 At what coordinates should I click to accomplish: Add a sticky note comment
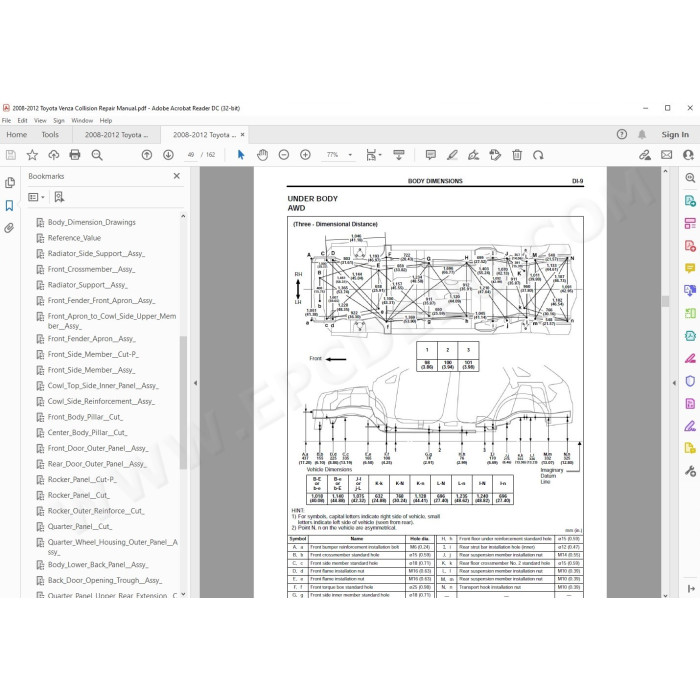431,155
